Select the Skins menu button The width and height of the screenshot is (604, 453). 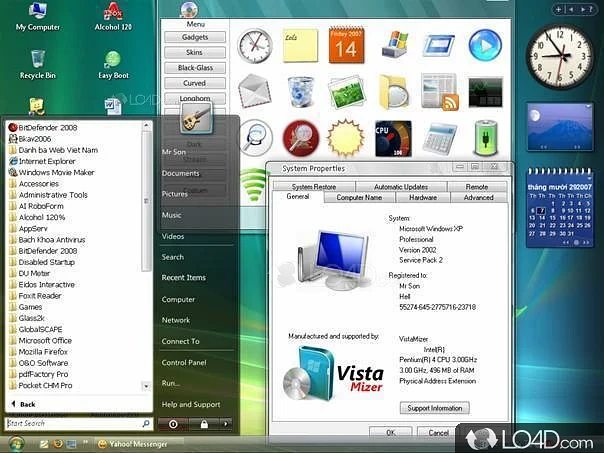click(x=195, y=52)
